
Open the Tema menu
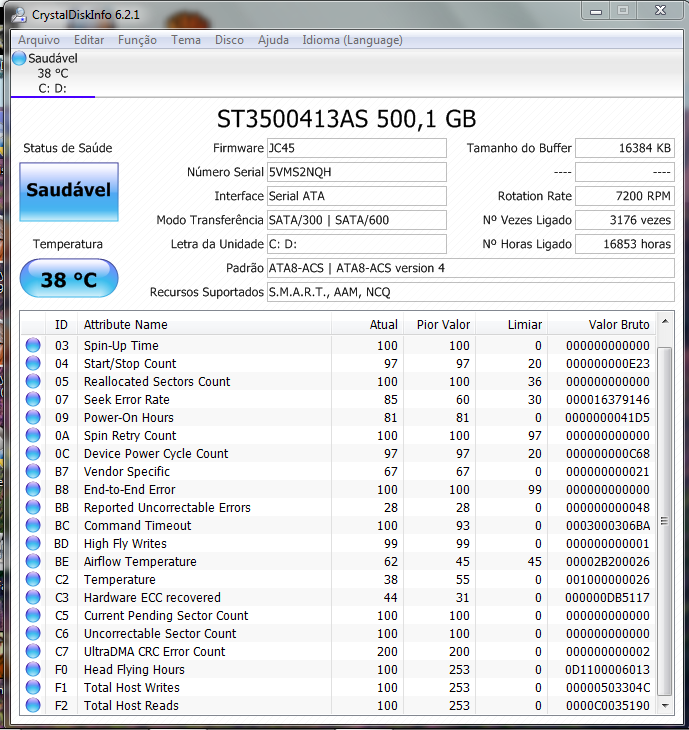pos(186,40)
